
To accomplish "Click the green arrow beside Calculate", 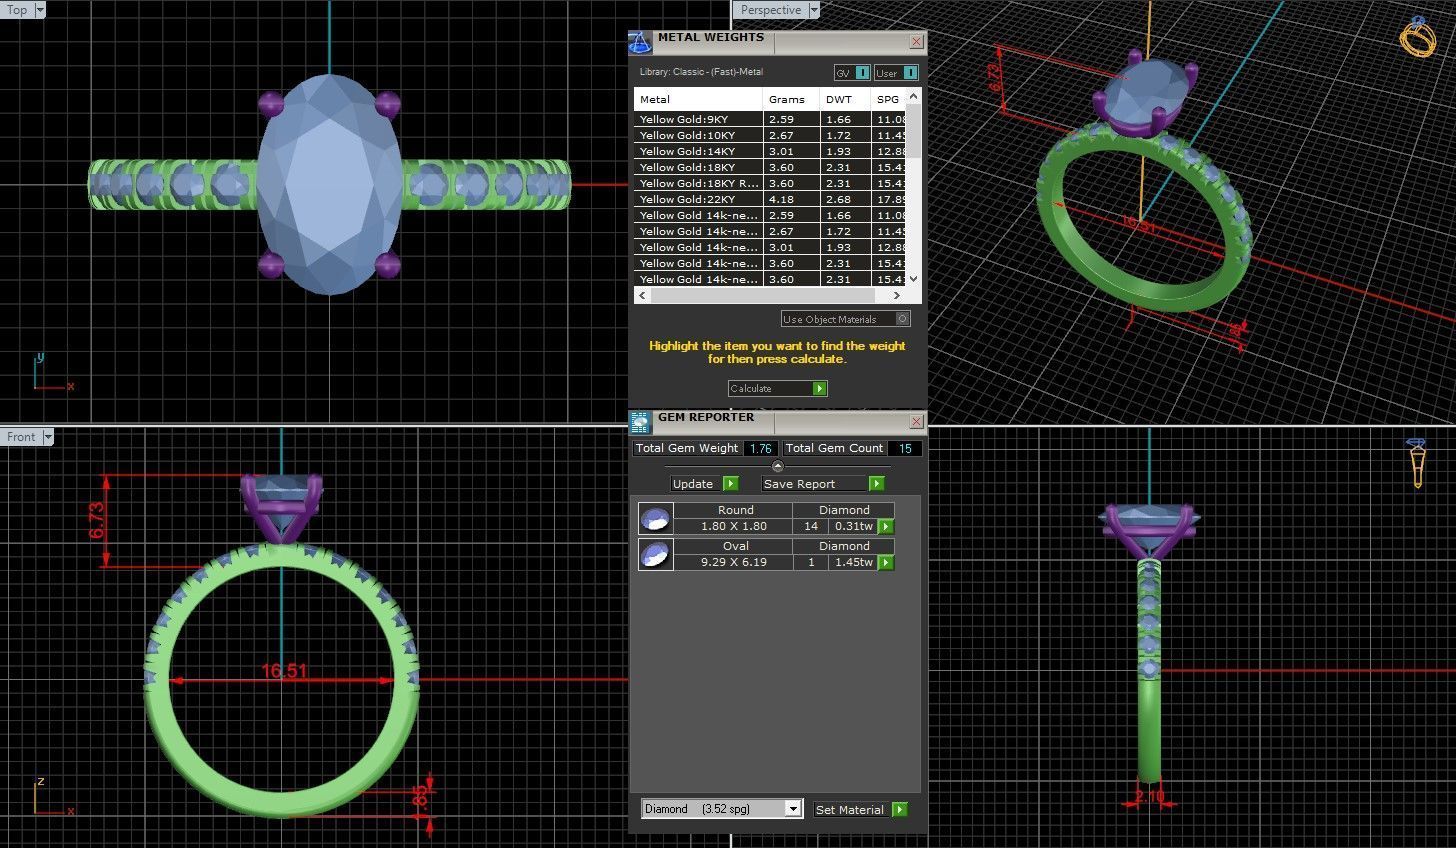I will tap(820, 389).
